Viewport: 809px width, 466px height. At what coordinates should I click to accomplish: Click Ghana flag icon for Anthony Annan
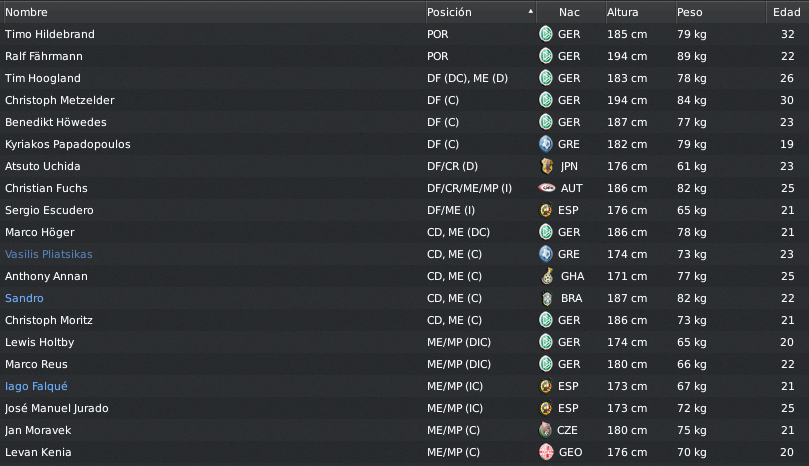tap(547, 276)
